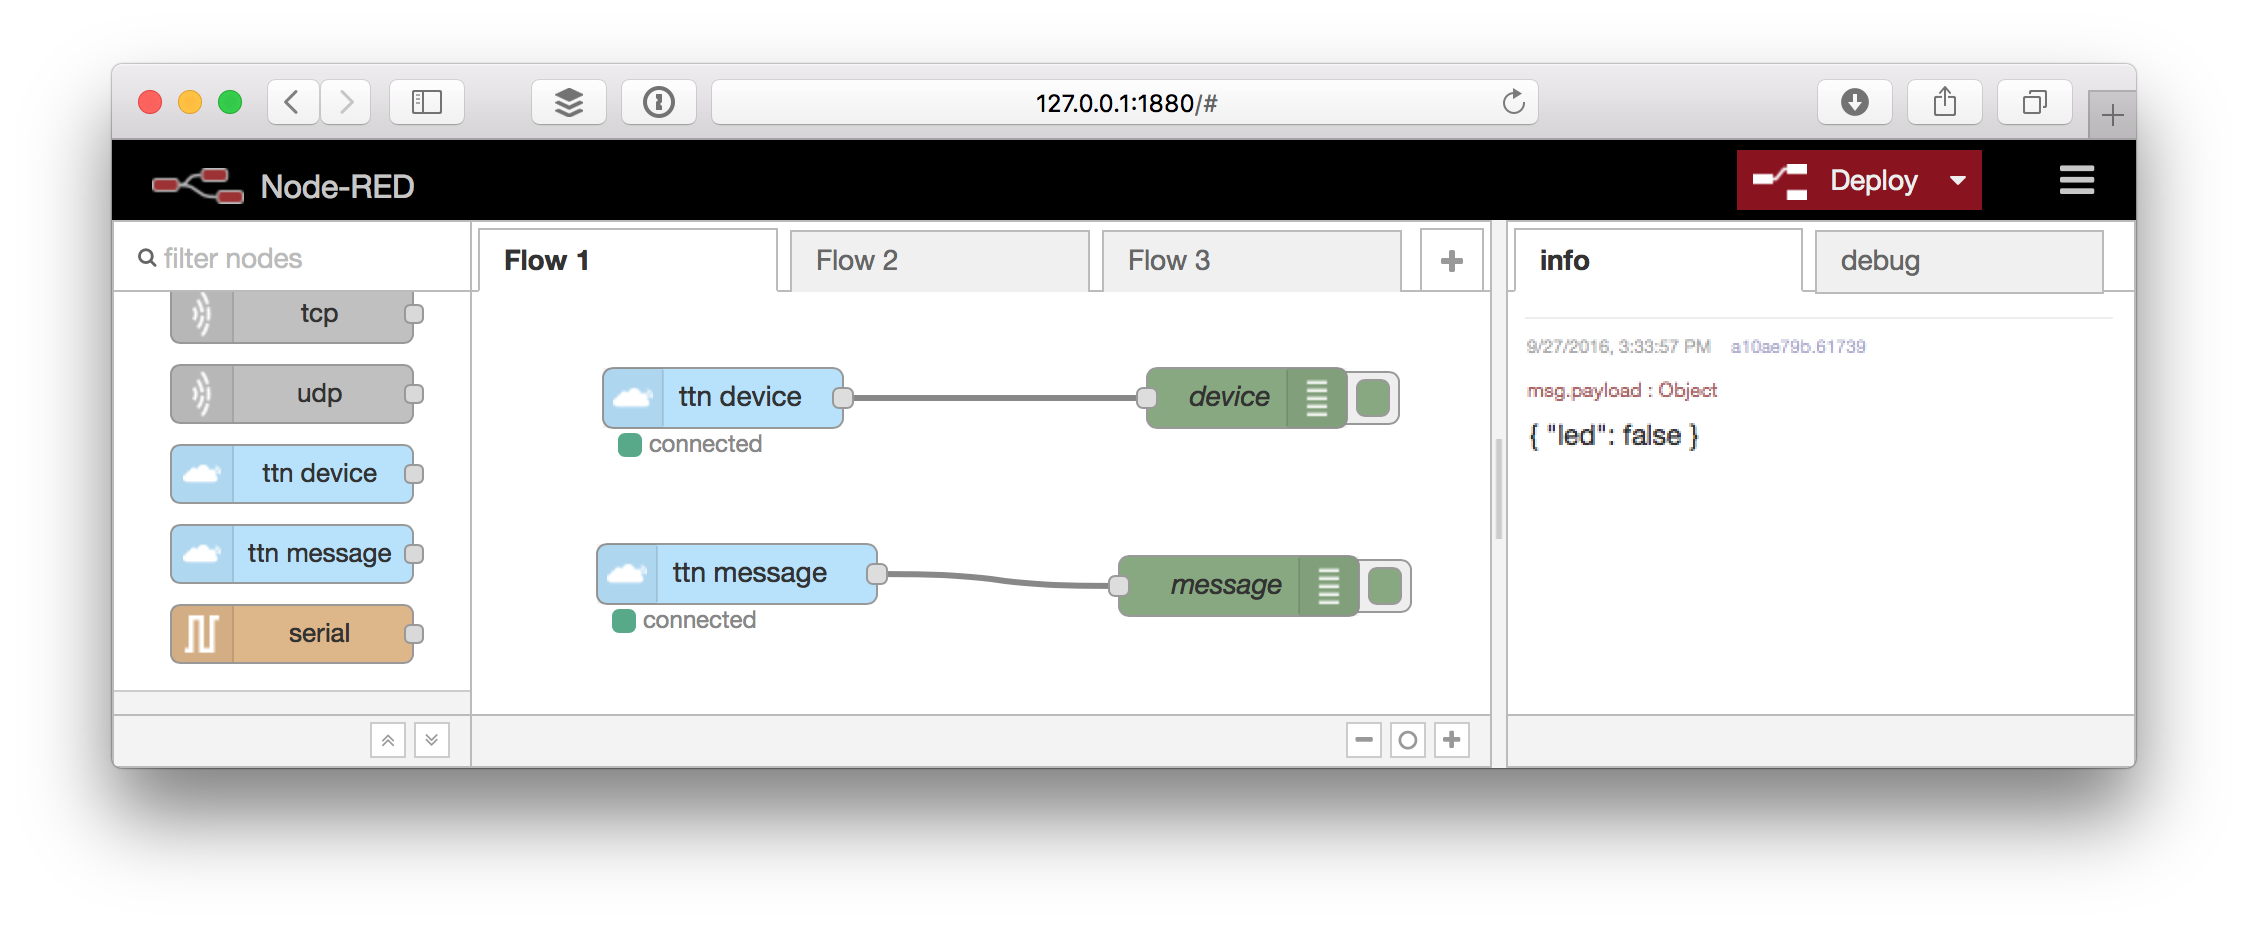
Task: Select the Flow 1 tab
Action: pos(628,261)
